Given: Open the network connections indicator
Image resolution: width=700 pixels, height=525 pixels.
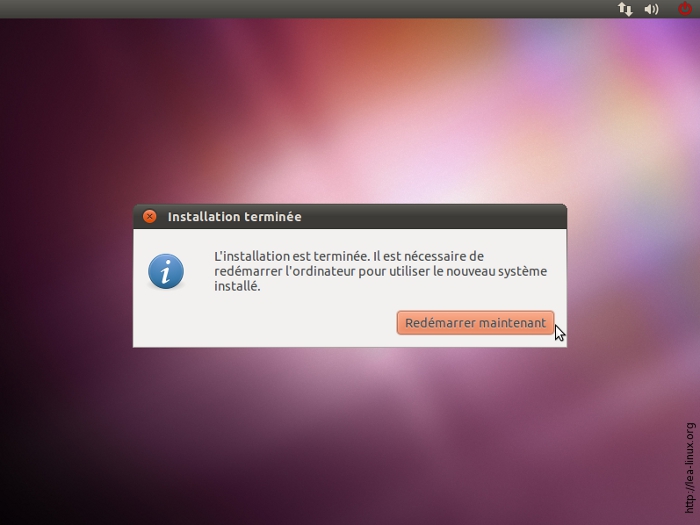Looking at the screenshot, I should [625, 9].
